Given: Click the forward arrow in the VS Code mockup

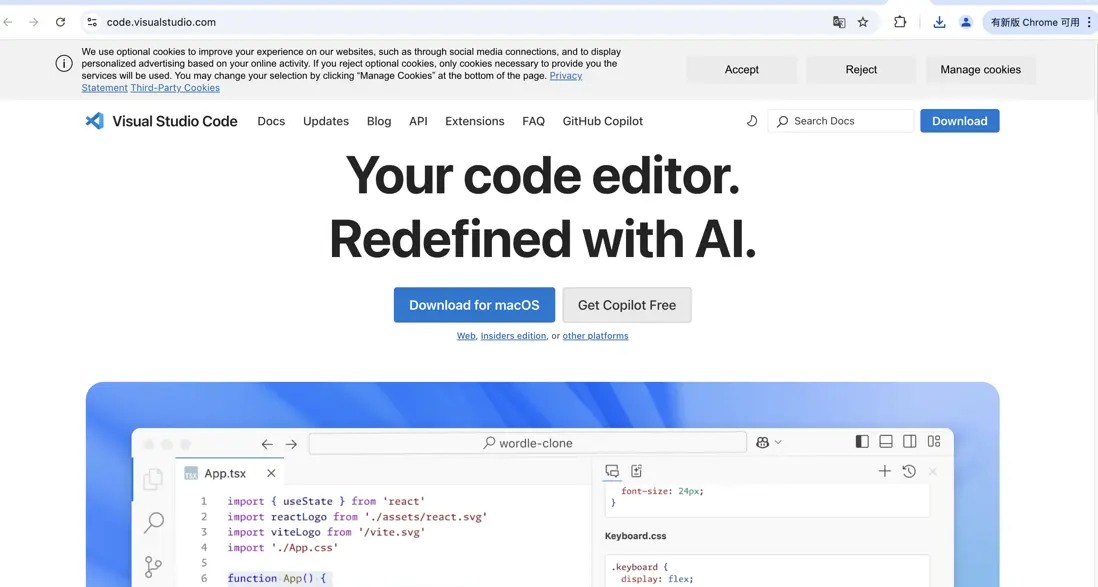Looking at the screenshot, I should [291, 444].
